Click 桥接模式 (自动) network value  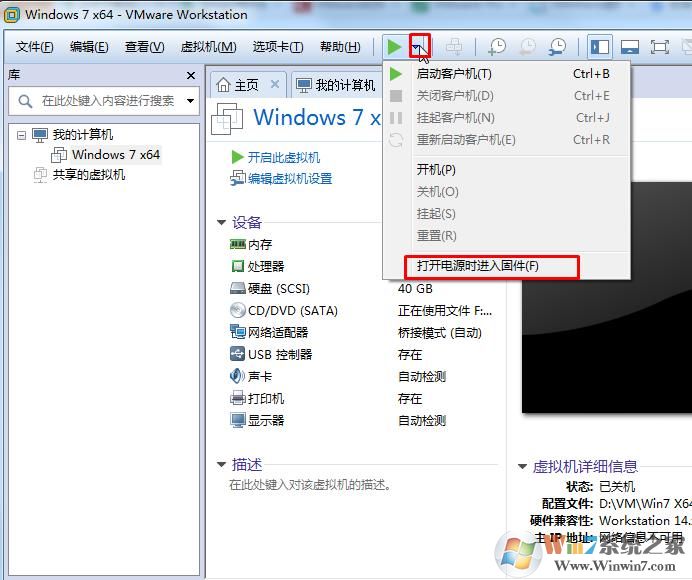click(x=440, y=332)
